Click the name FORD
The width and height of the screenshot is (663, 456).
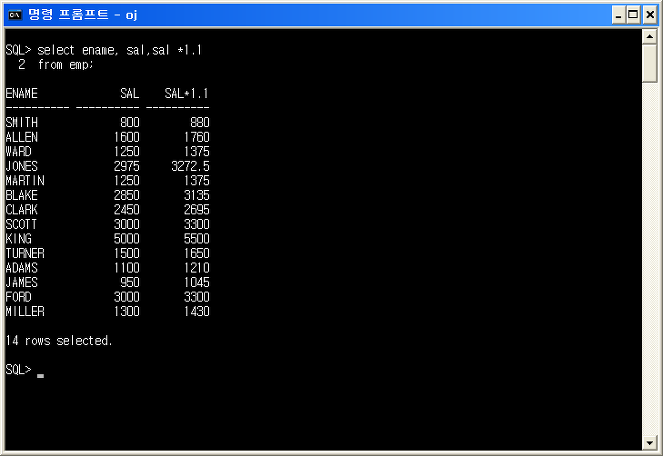tap(19, 297)
